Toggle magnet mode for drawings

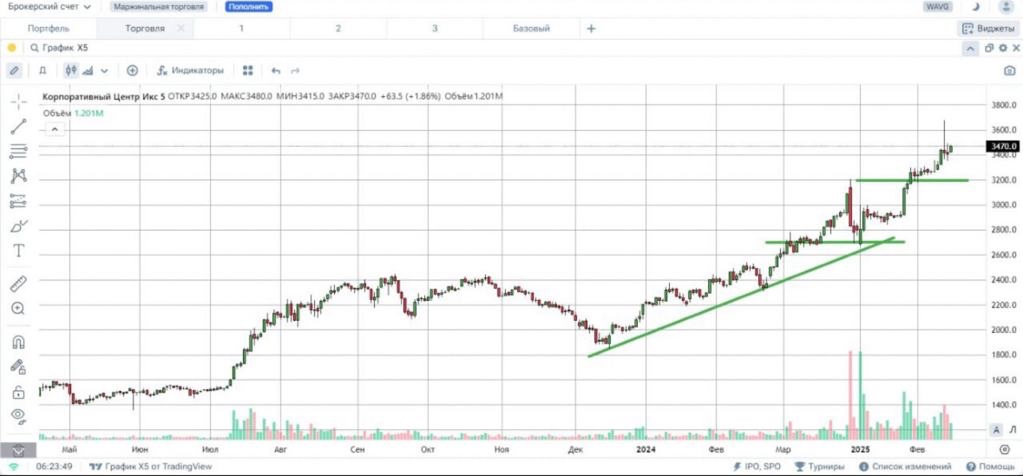tap(18, 341)
